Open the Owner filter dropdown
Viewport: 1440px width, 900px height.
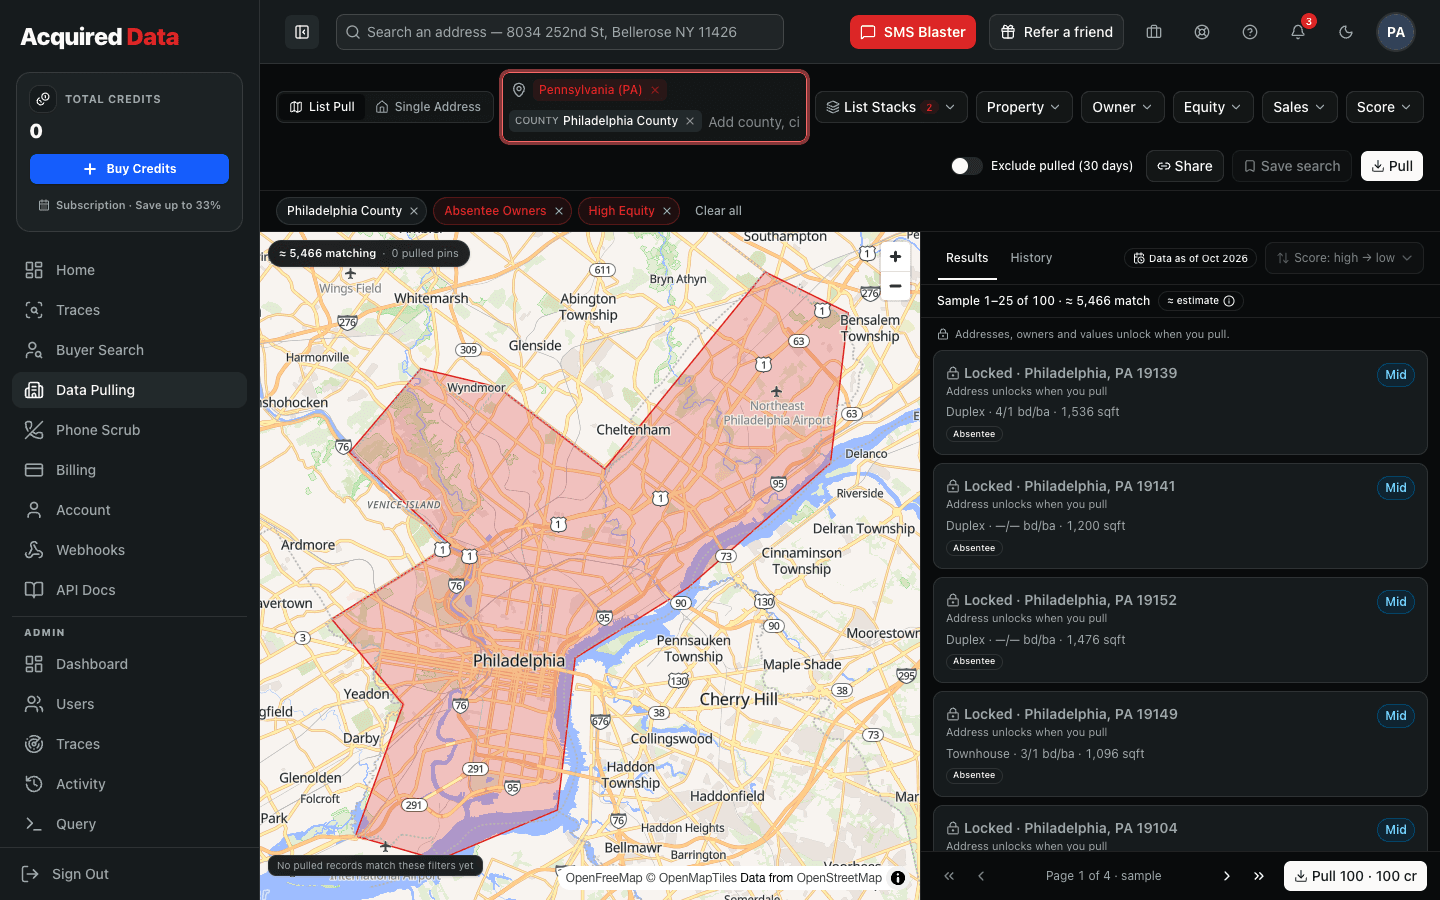1122,107
